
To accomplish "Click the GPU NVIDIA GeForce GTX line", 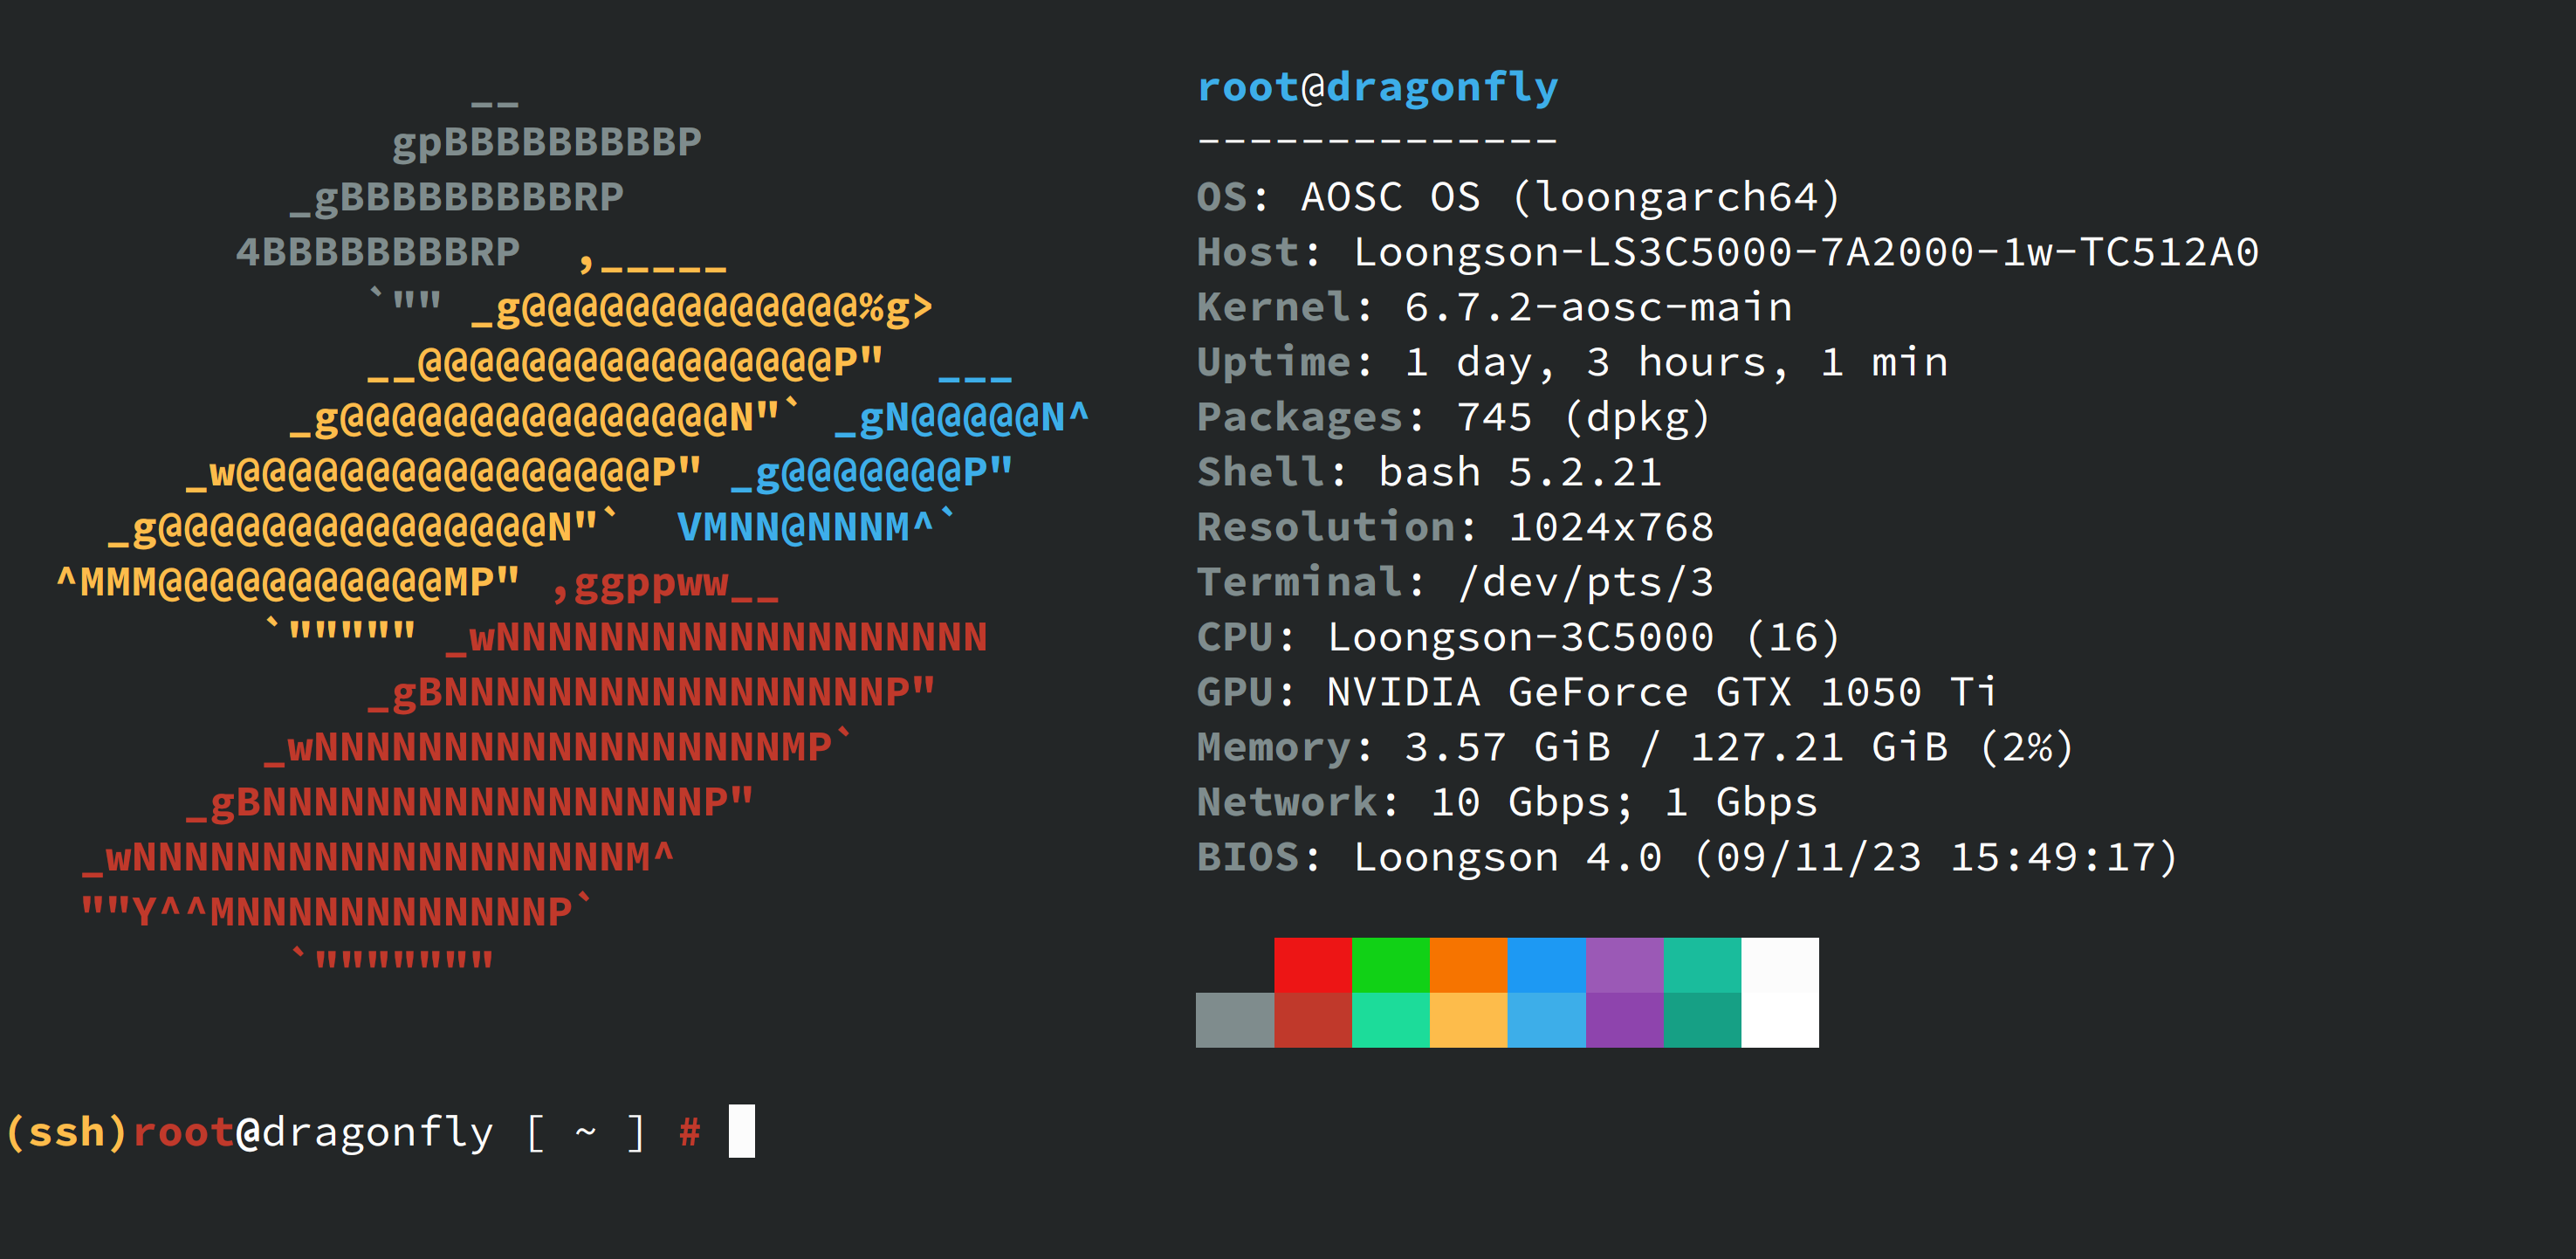I will pyautogui.click(x=1597, y=692).
